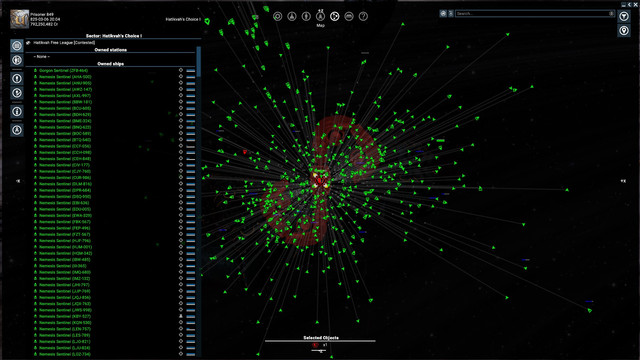Click the Owned ships section header

coord(111,64)
